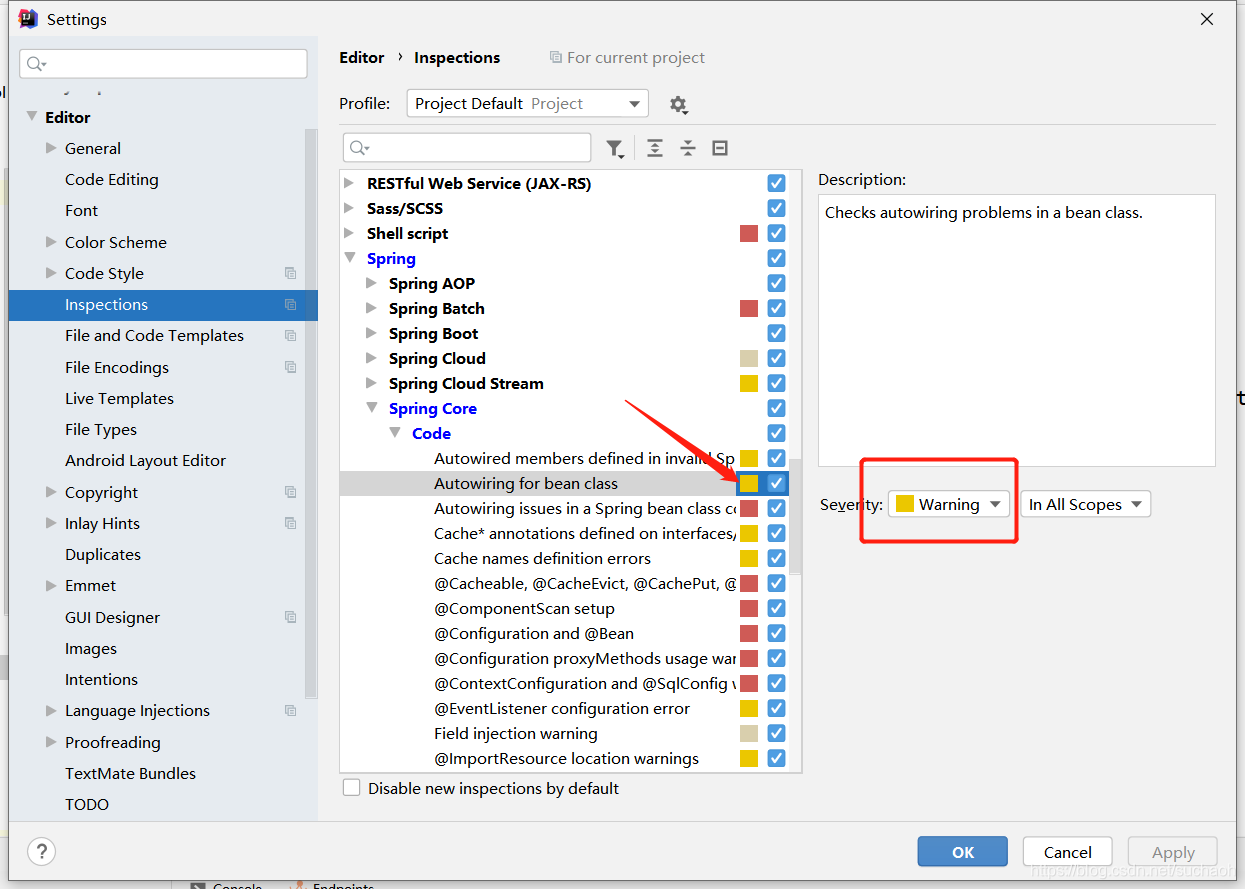The width and height of the screenshot is (1245, 889).
Task: Click the Cancel button
Action: pos(1068,852)
